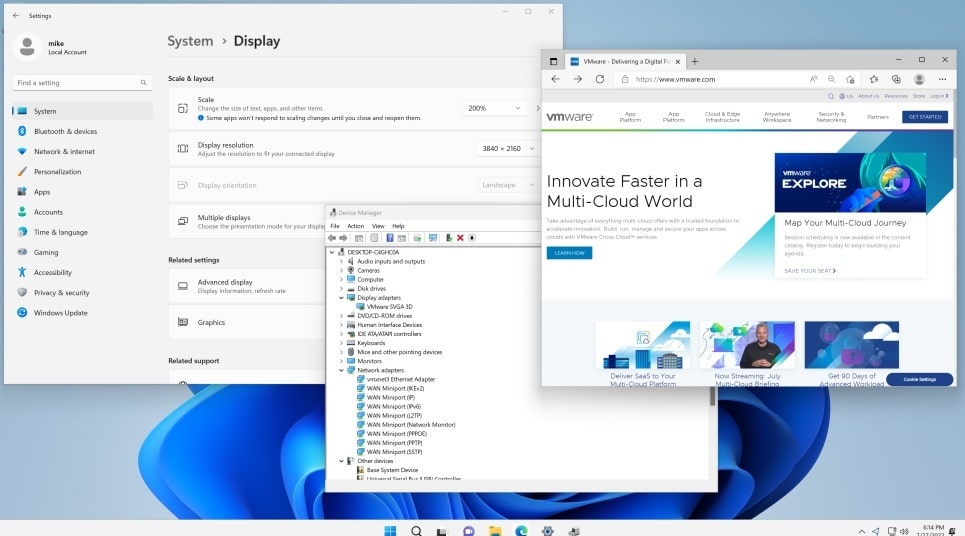Click Device Manager vertical scrollbar thumb
The width and height of the screenshot is (965, 536).
pyautogui.click(x=713, y=396)
